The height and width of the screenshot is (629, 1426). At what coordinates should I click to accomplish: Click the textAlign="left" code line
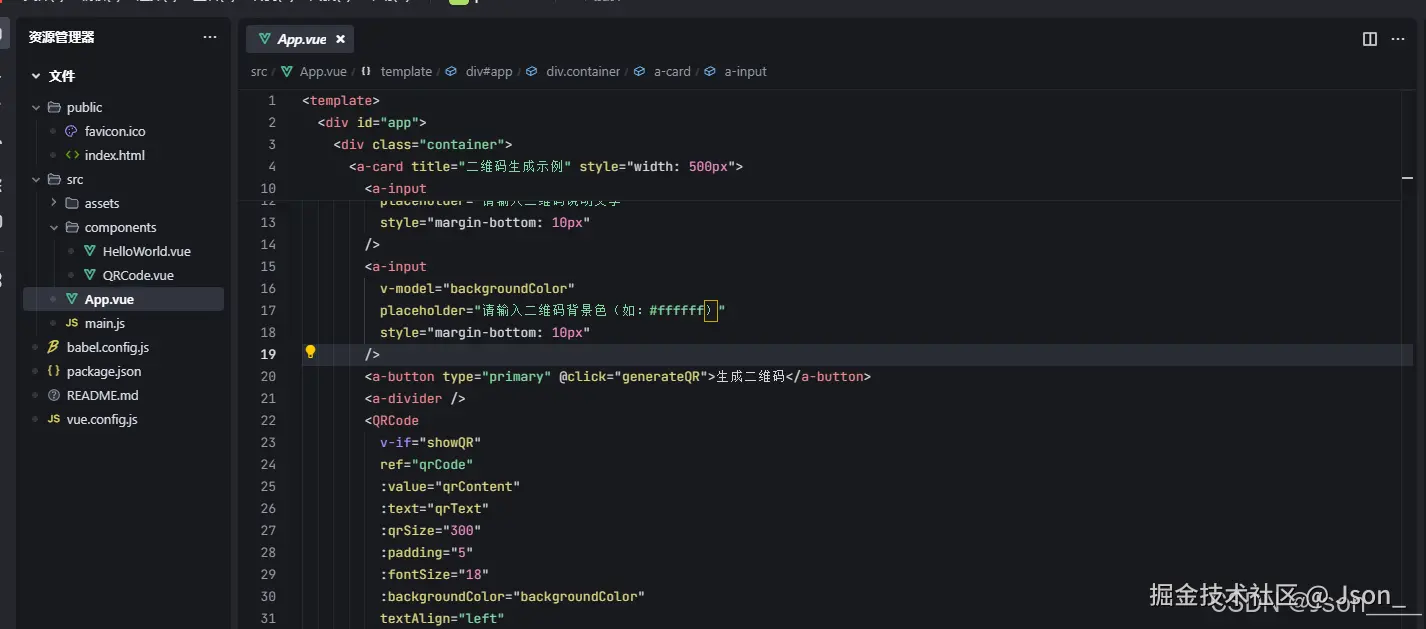442,618
